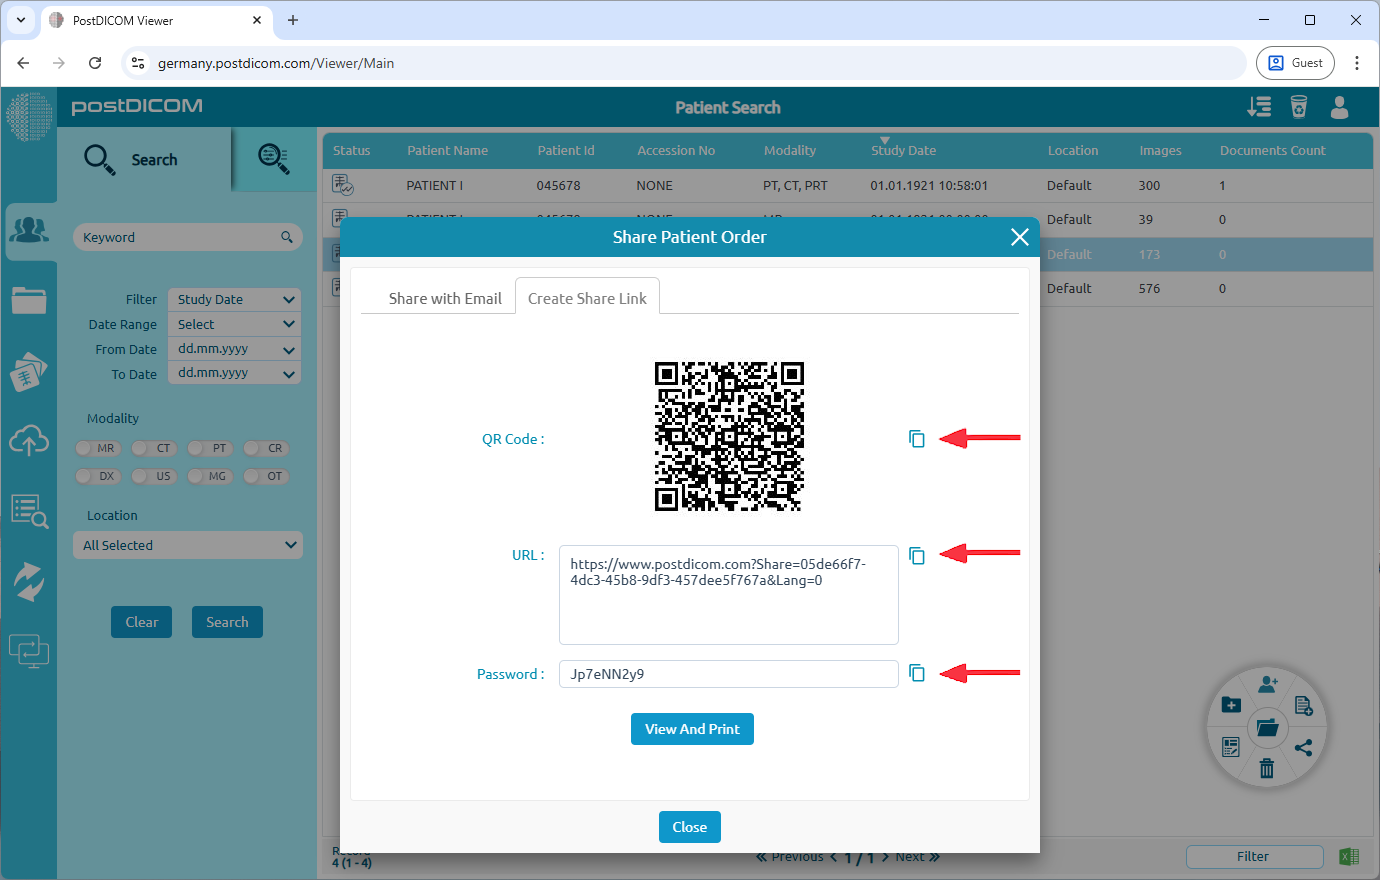The height and width of the screenshot is (880, 1380).
Task: Select the folder browser icon in sidebar
Action: (30, 300)
